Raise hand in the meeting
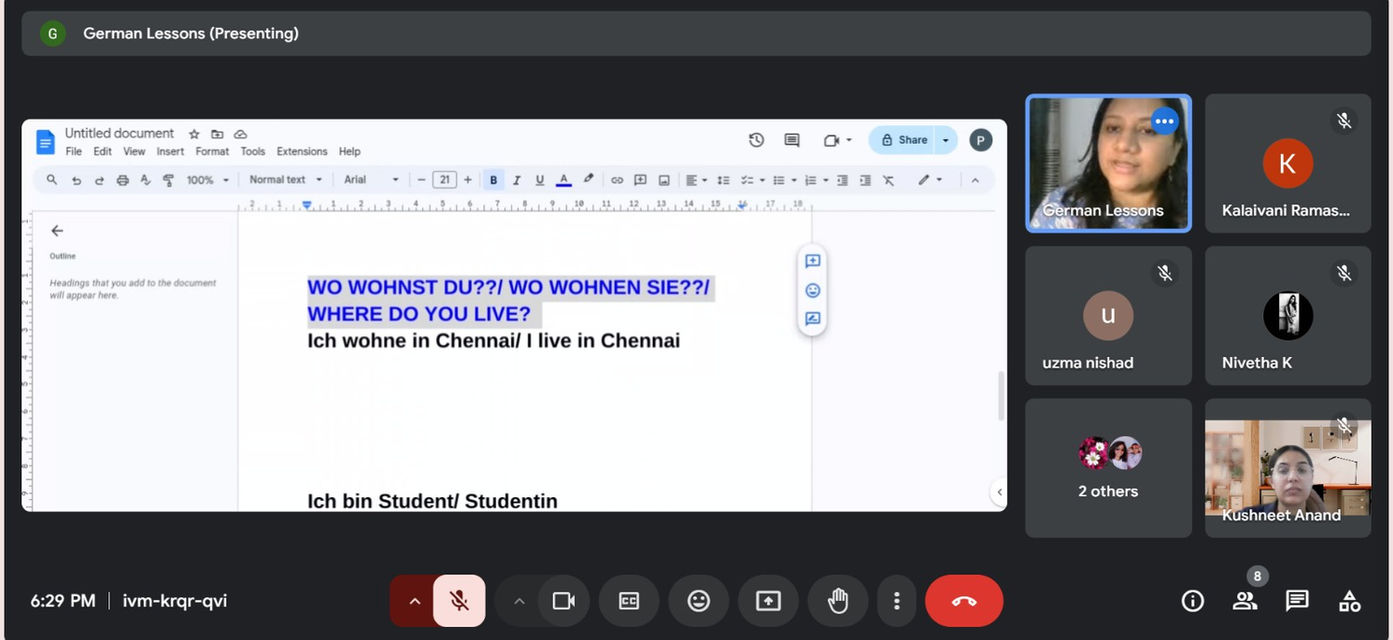The height and width of the screenshot is (640, 1393). pyautogui.click(x=838, y=601)
